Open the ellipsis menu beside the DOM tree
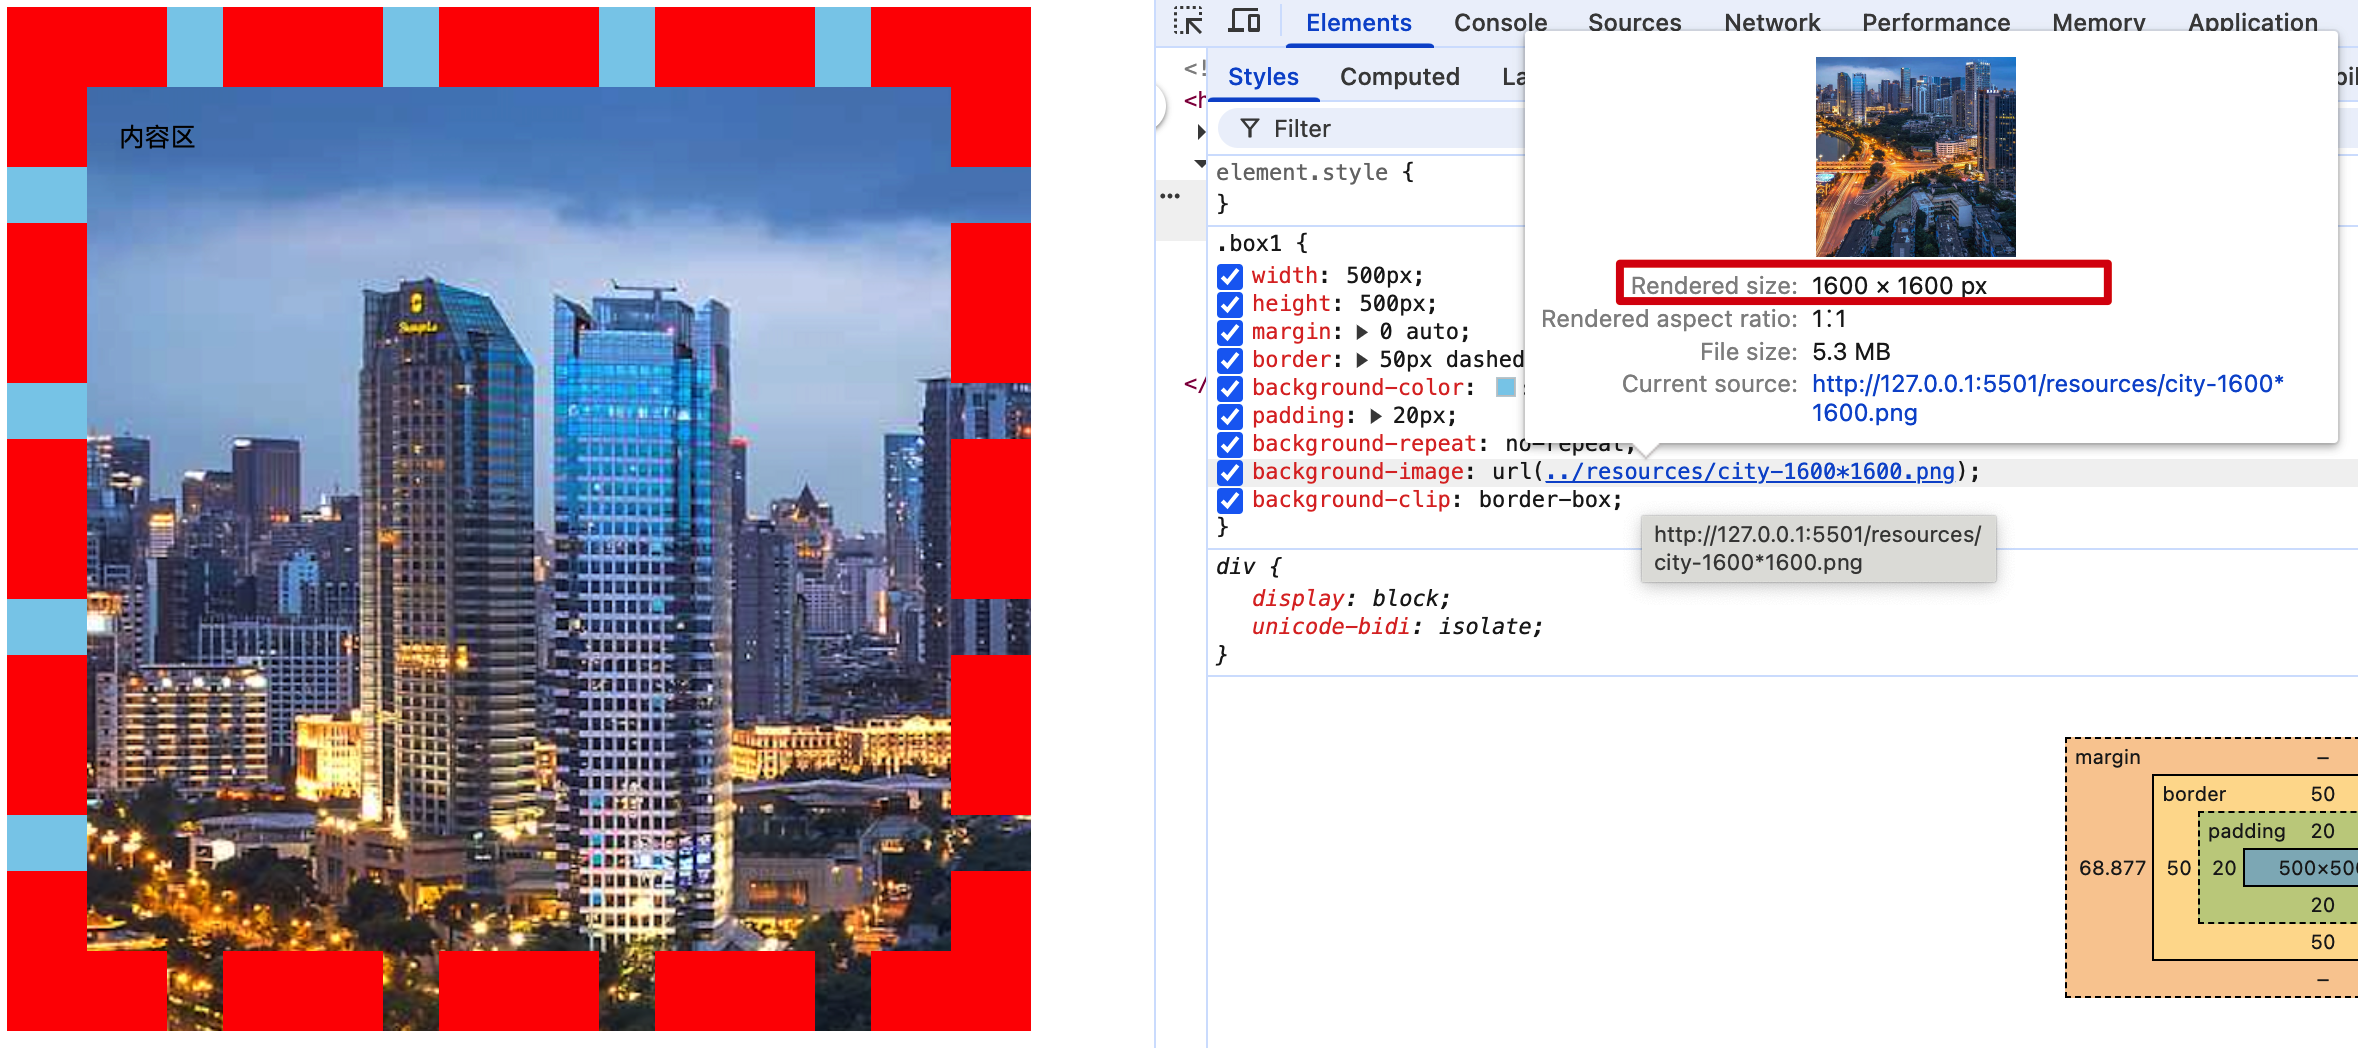The width and height of the screenshot is (2358, 1048). pyautogui.click(x=1170, y=196)
